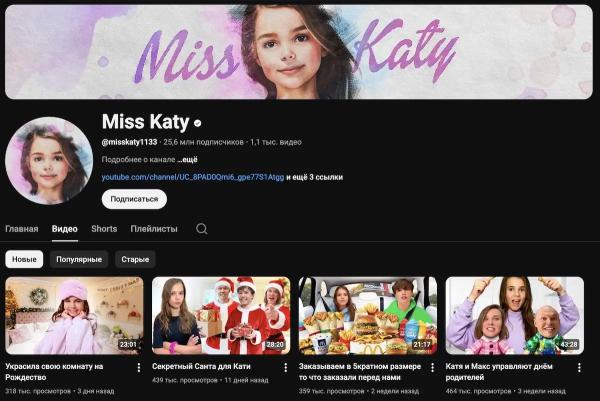Go to the 'Плейлисты' tab
The height and width of the screenshot is (401, 600).
click(x=154, y=229)
